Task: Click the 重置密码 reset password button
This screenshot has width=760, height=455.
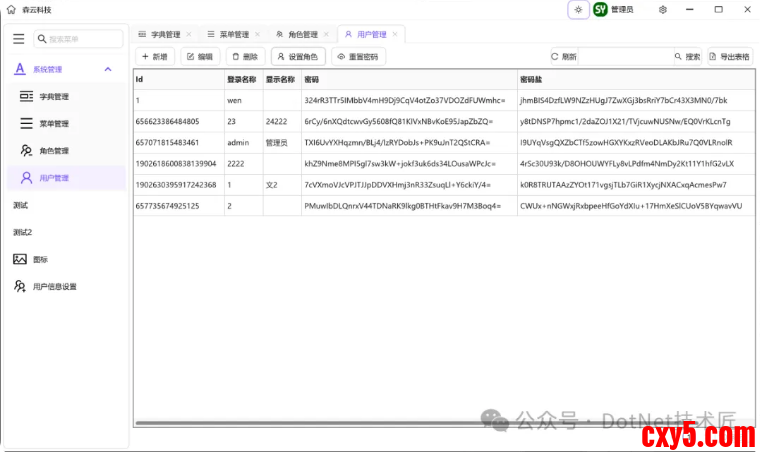Action: click(x=358, y=57)
